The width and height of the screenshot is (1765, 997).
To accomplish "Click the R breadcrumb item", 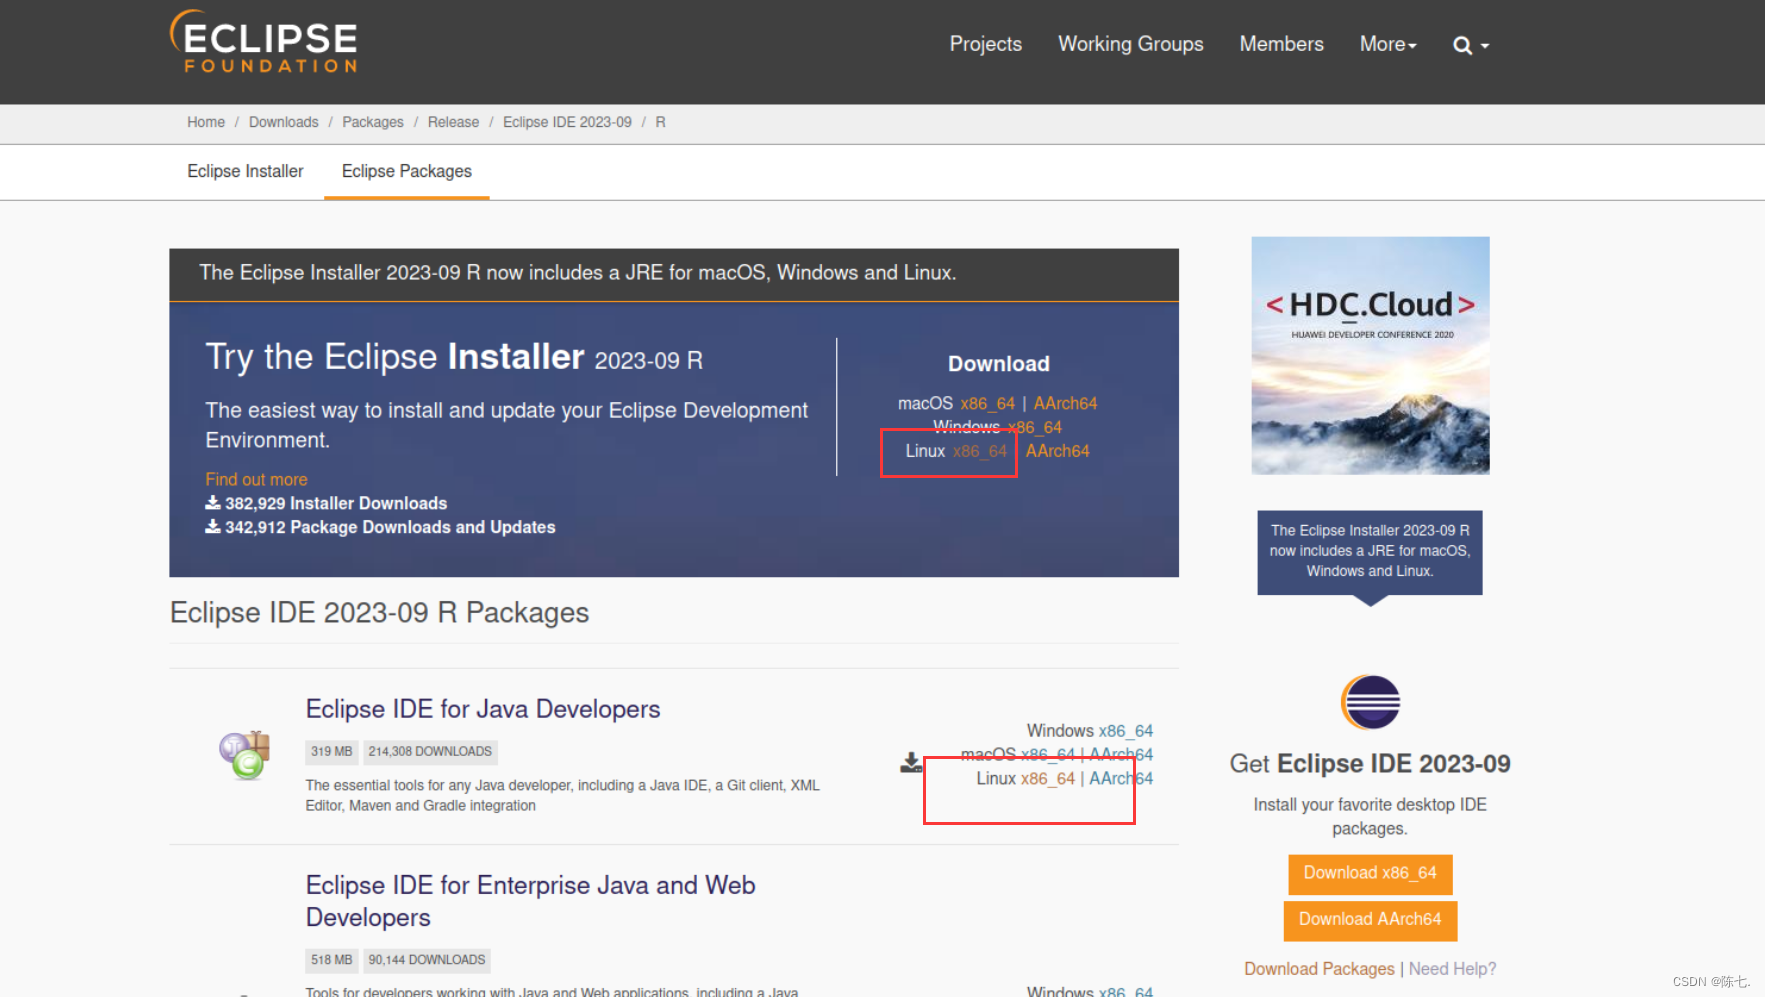I will 660,122.
